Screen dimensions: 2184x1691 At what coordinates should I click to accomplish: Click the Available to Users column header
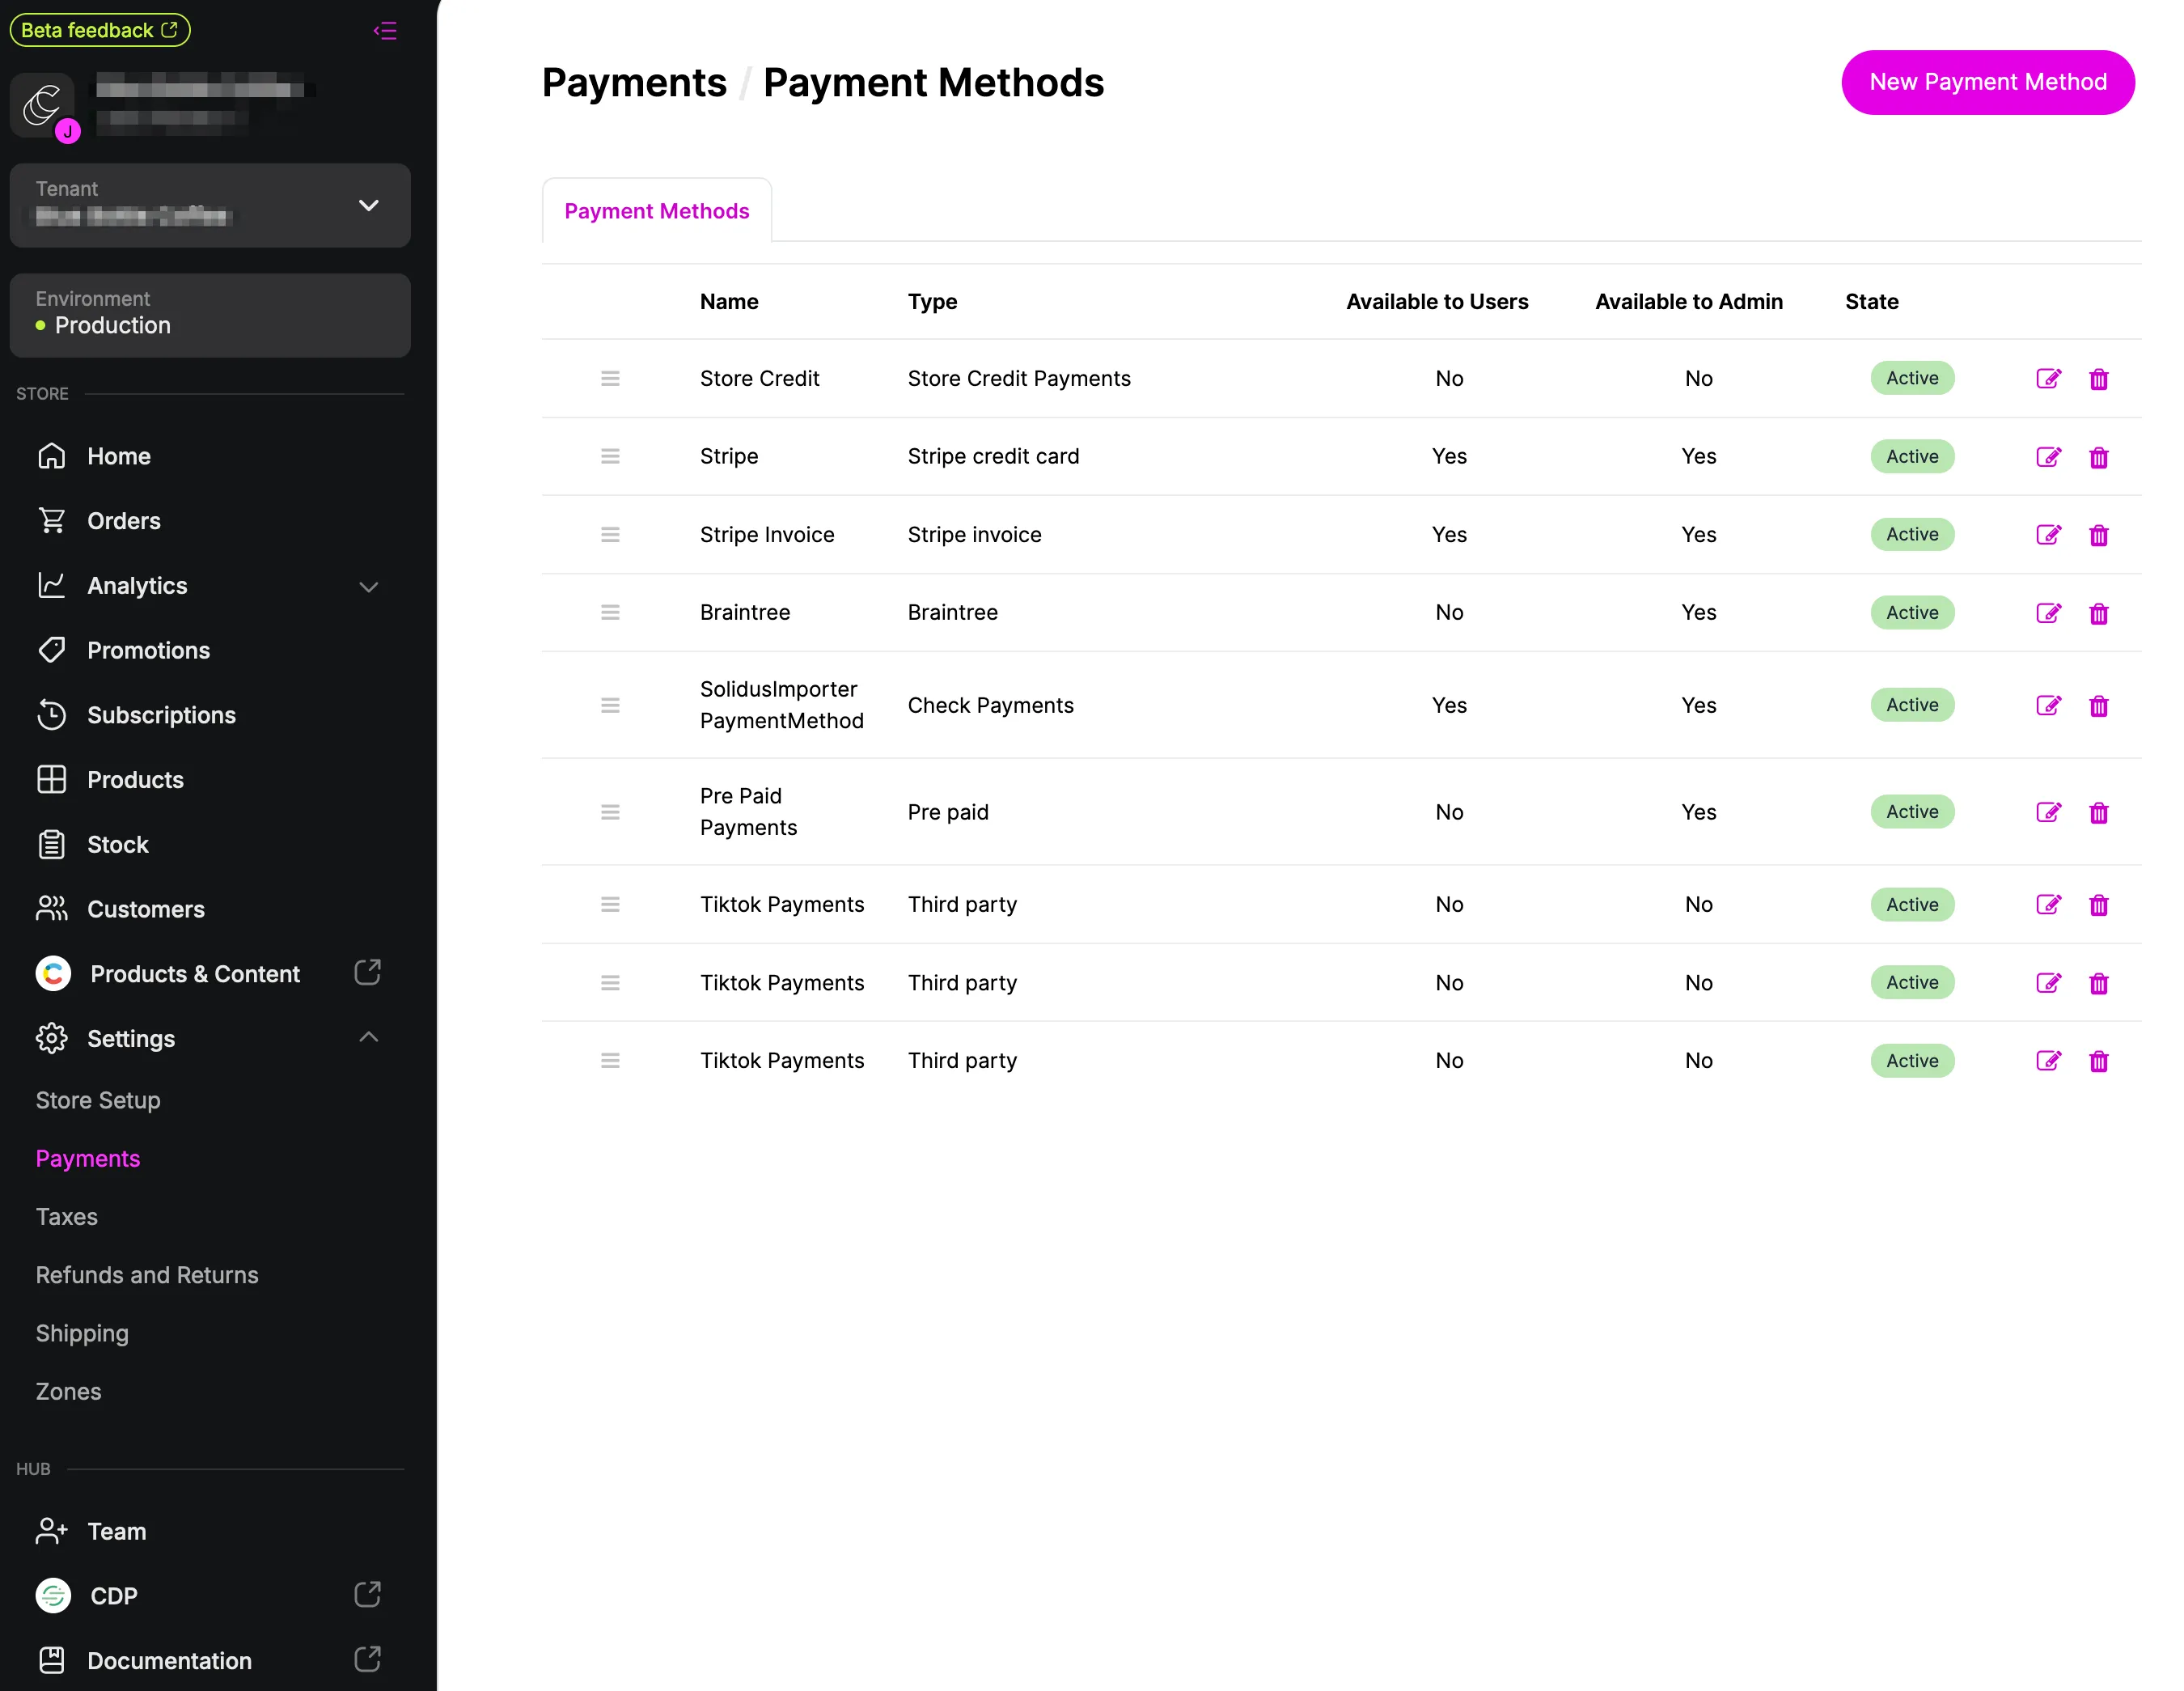pos(1437,302)
